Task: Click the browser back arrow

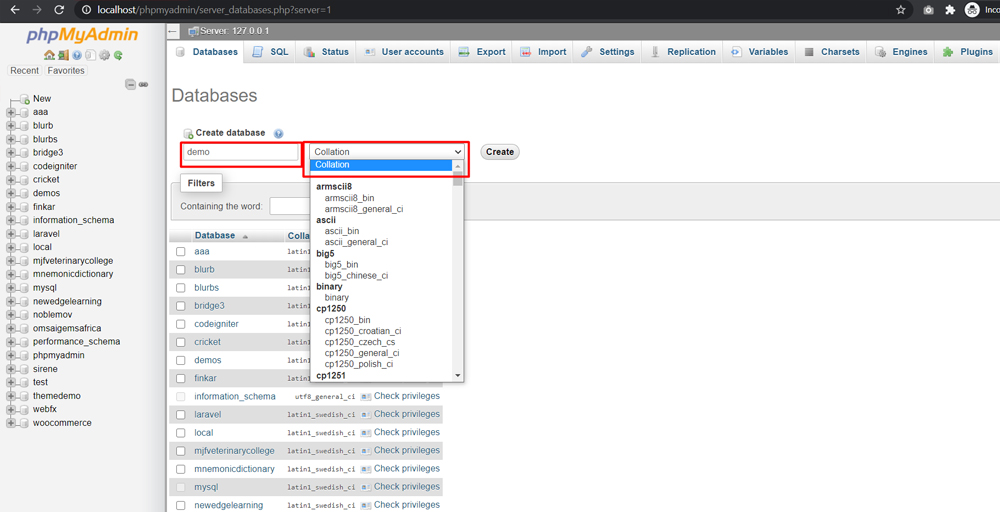Action: click(x=15, y=10)
